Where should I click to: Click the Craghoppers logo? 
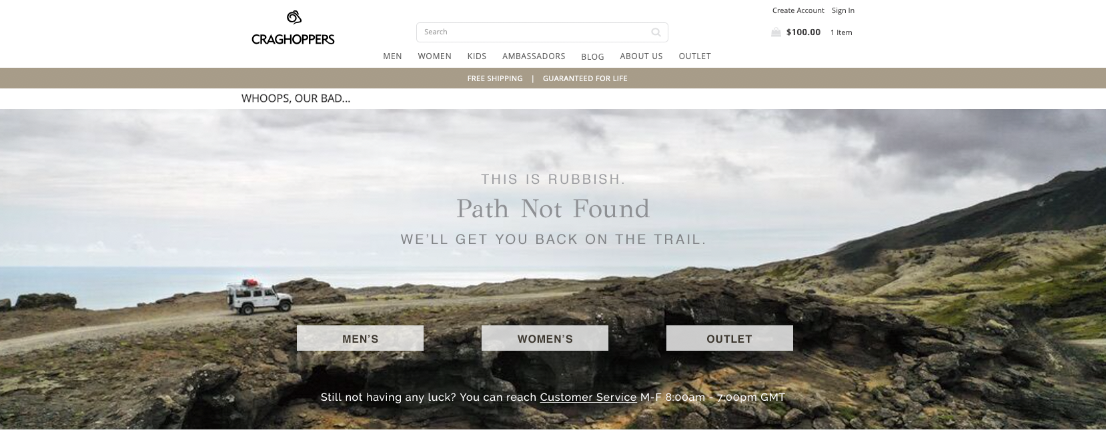point(293,28)
